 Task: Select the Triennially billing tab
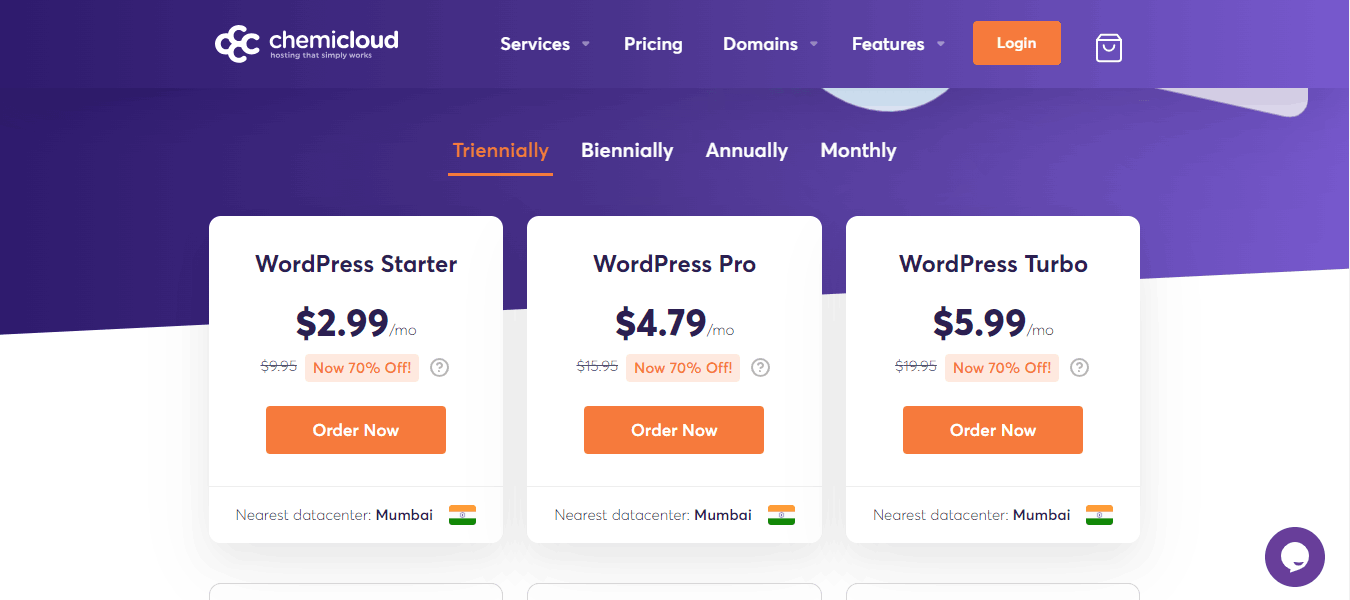[x=500, y=151]
